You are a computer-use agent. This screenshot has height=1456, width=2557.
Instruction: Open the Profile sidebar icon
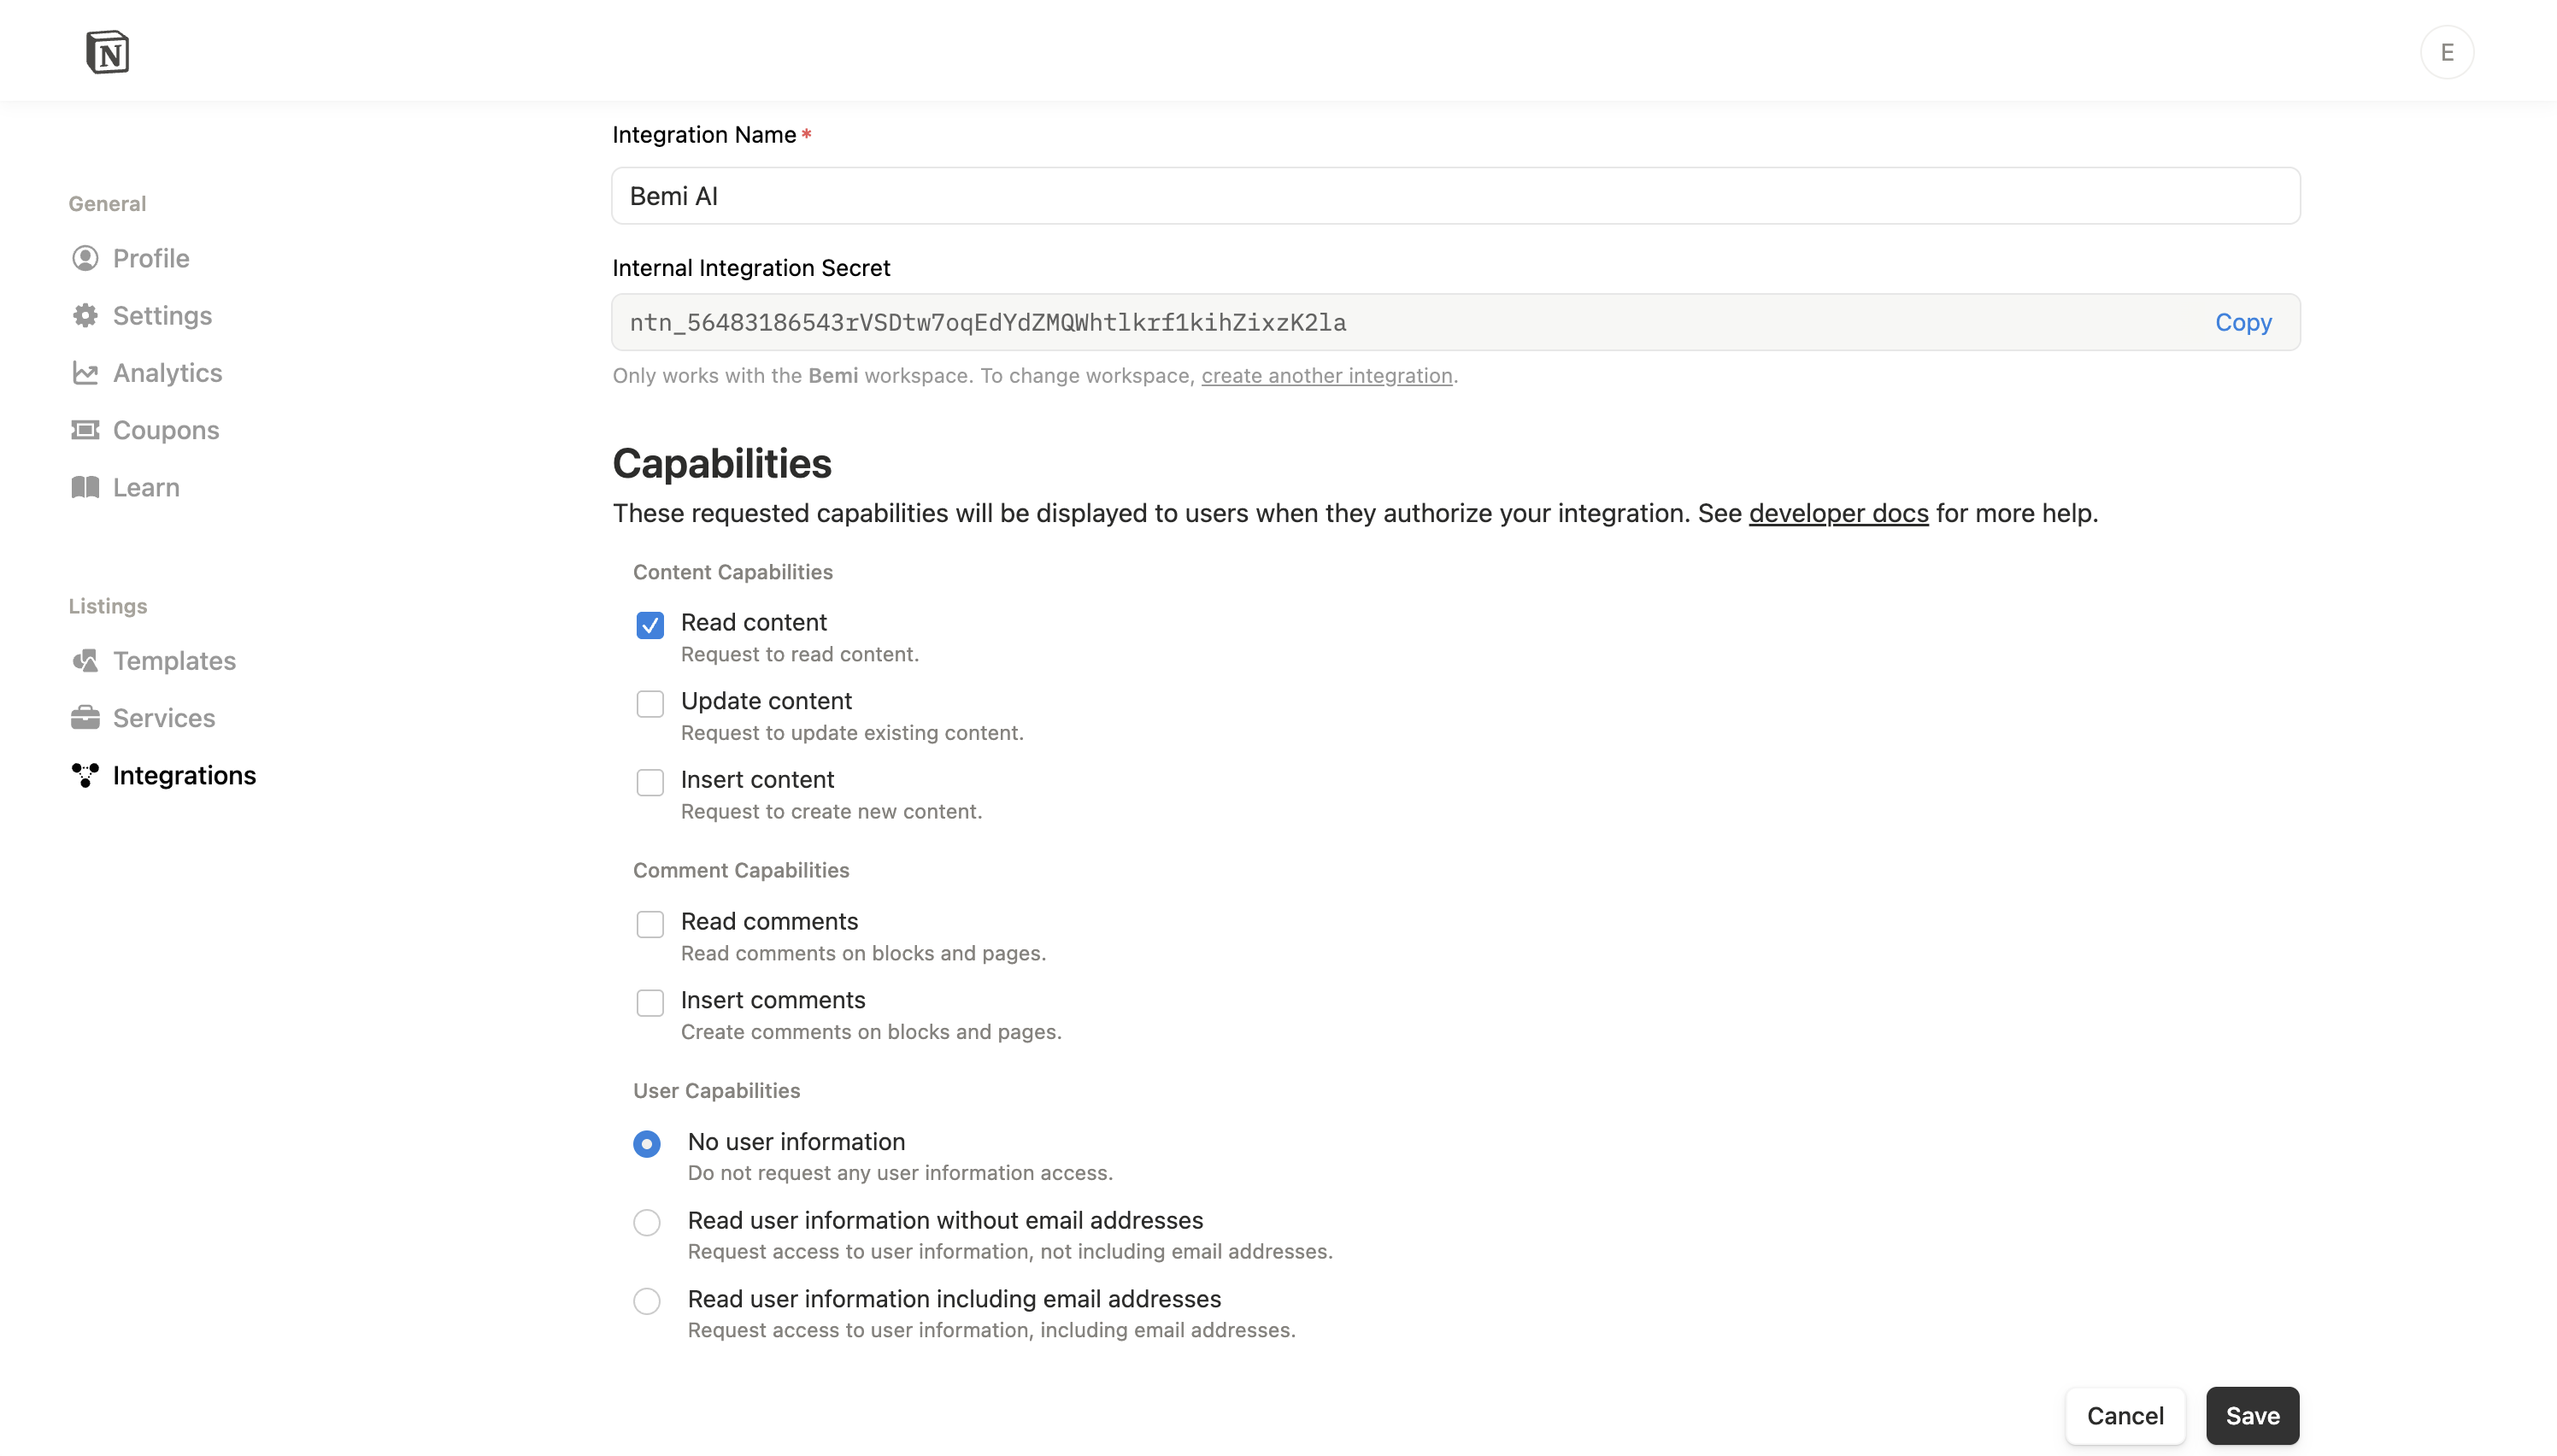pyautogui.click(x=85, y=258)
